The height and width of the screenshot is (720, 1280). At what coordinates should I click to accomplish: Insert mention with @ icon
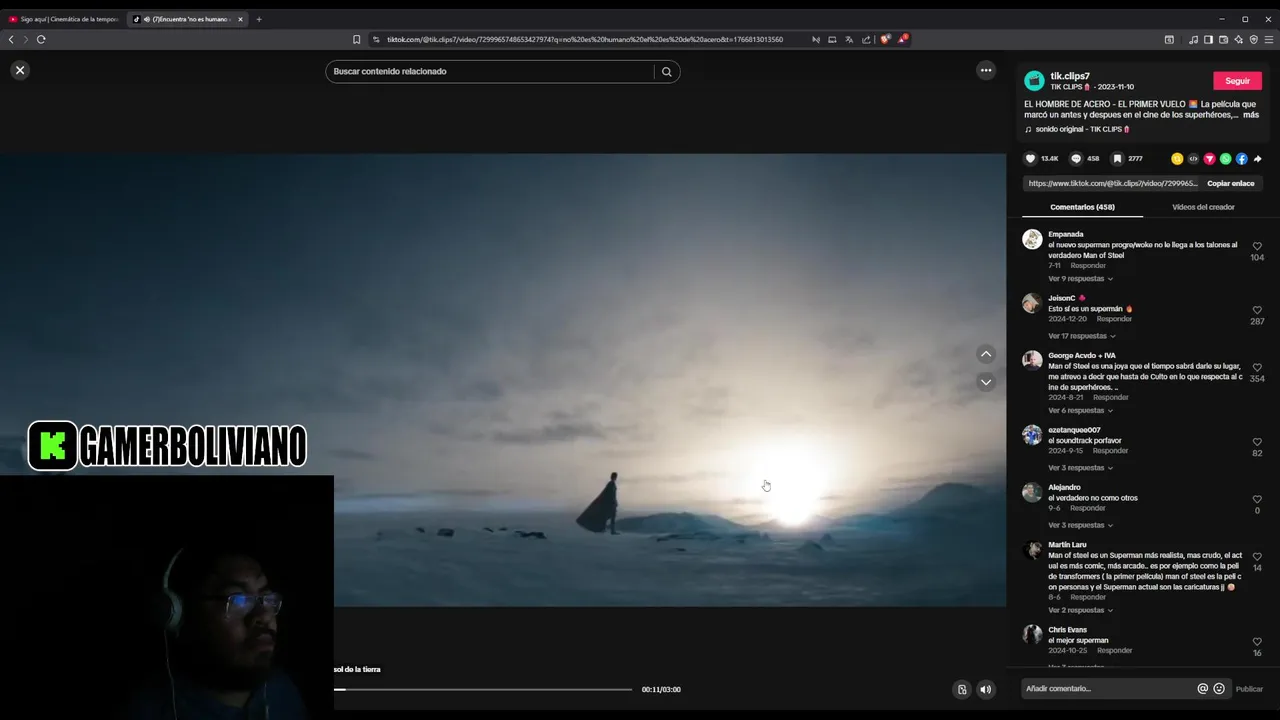click(x=1203, y=688)
